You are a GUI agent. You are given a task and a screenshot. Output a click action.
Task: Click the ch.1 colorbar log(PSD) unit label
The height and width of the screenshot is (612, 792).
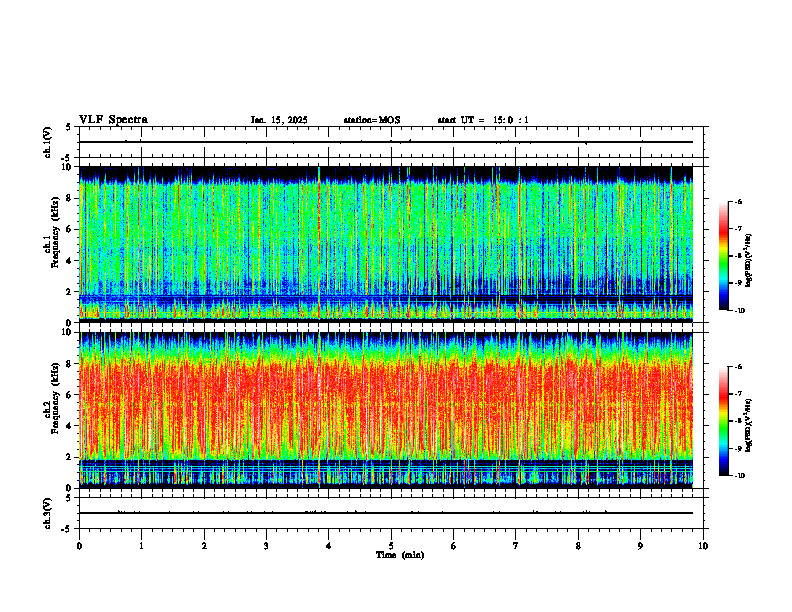click(x=749, y=261)
